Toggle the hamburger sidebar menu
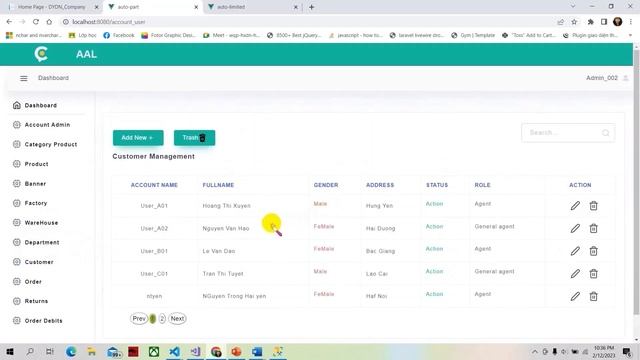The image size is (640, 360). click(24, 78)
